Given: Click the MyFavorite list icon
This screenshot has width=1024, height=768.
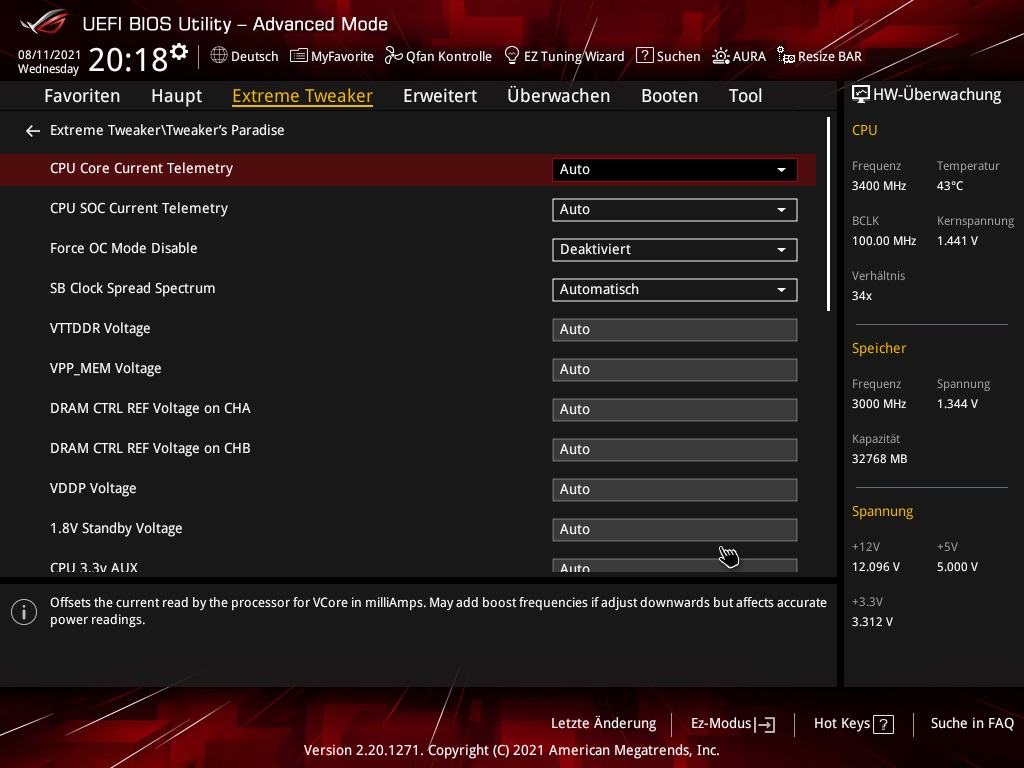Looking at the screenshot, I should point(298,56).
